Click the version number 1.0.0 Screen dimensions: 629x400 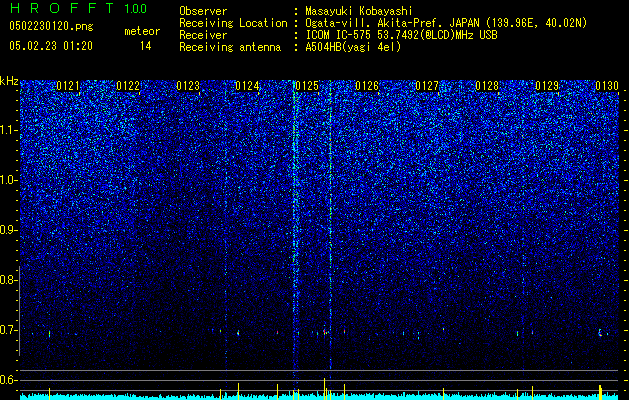coord(136,9)
